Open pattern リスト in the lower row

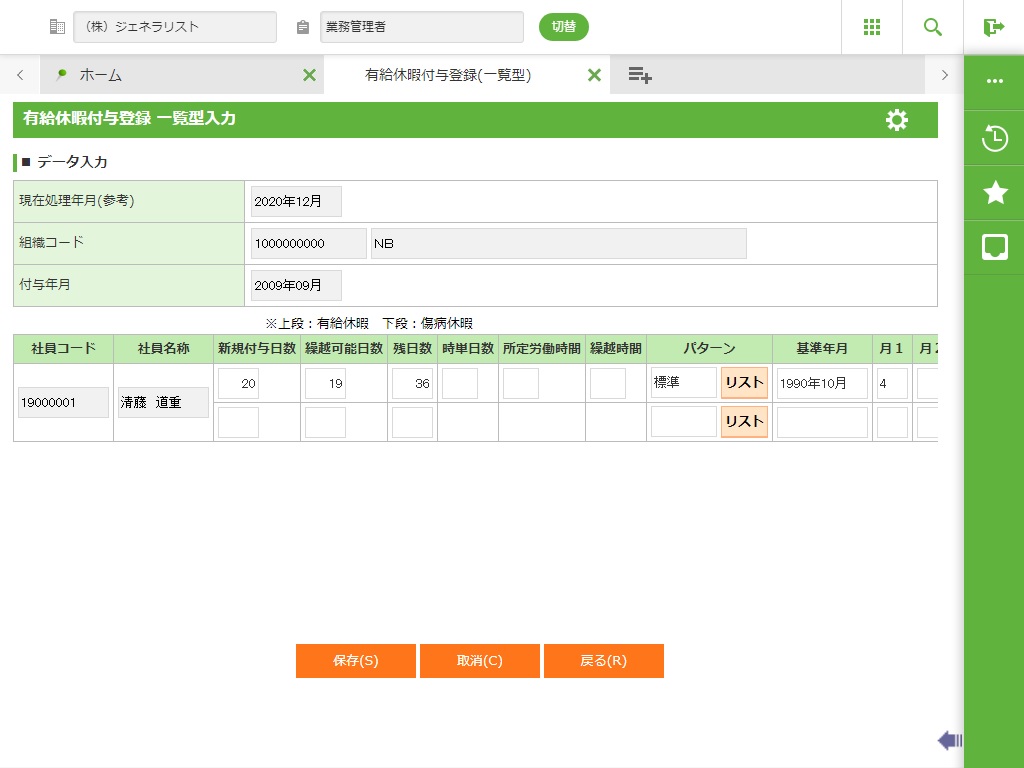(x=744, y=422)
